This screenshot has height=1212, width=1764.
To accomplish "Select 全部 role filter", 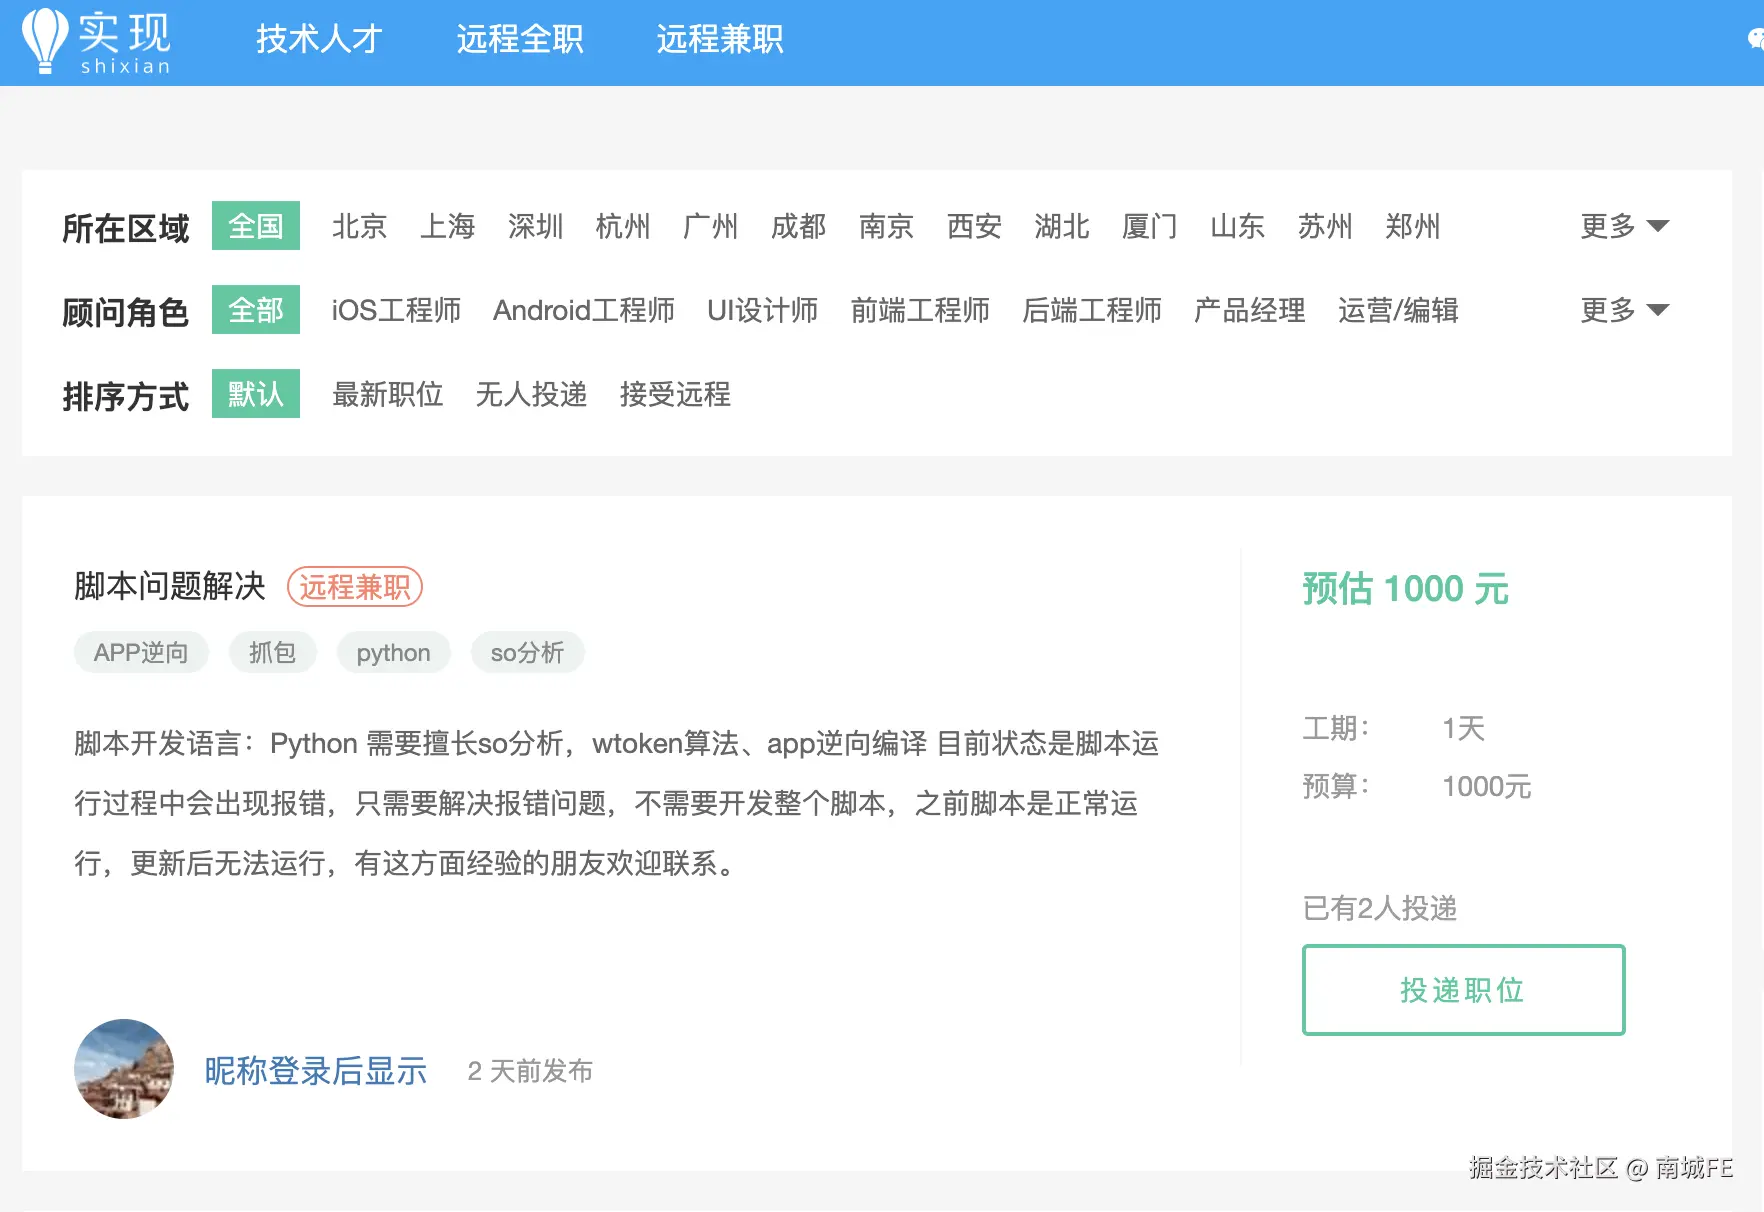I will coord(256,310).
